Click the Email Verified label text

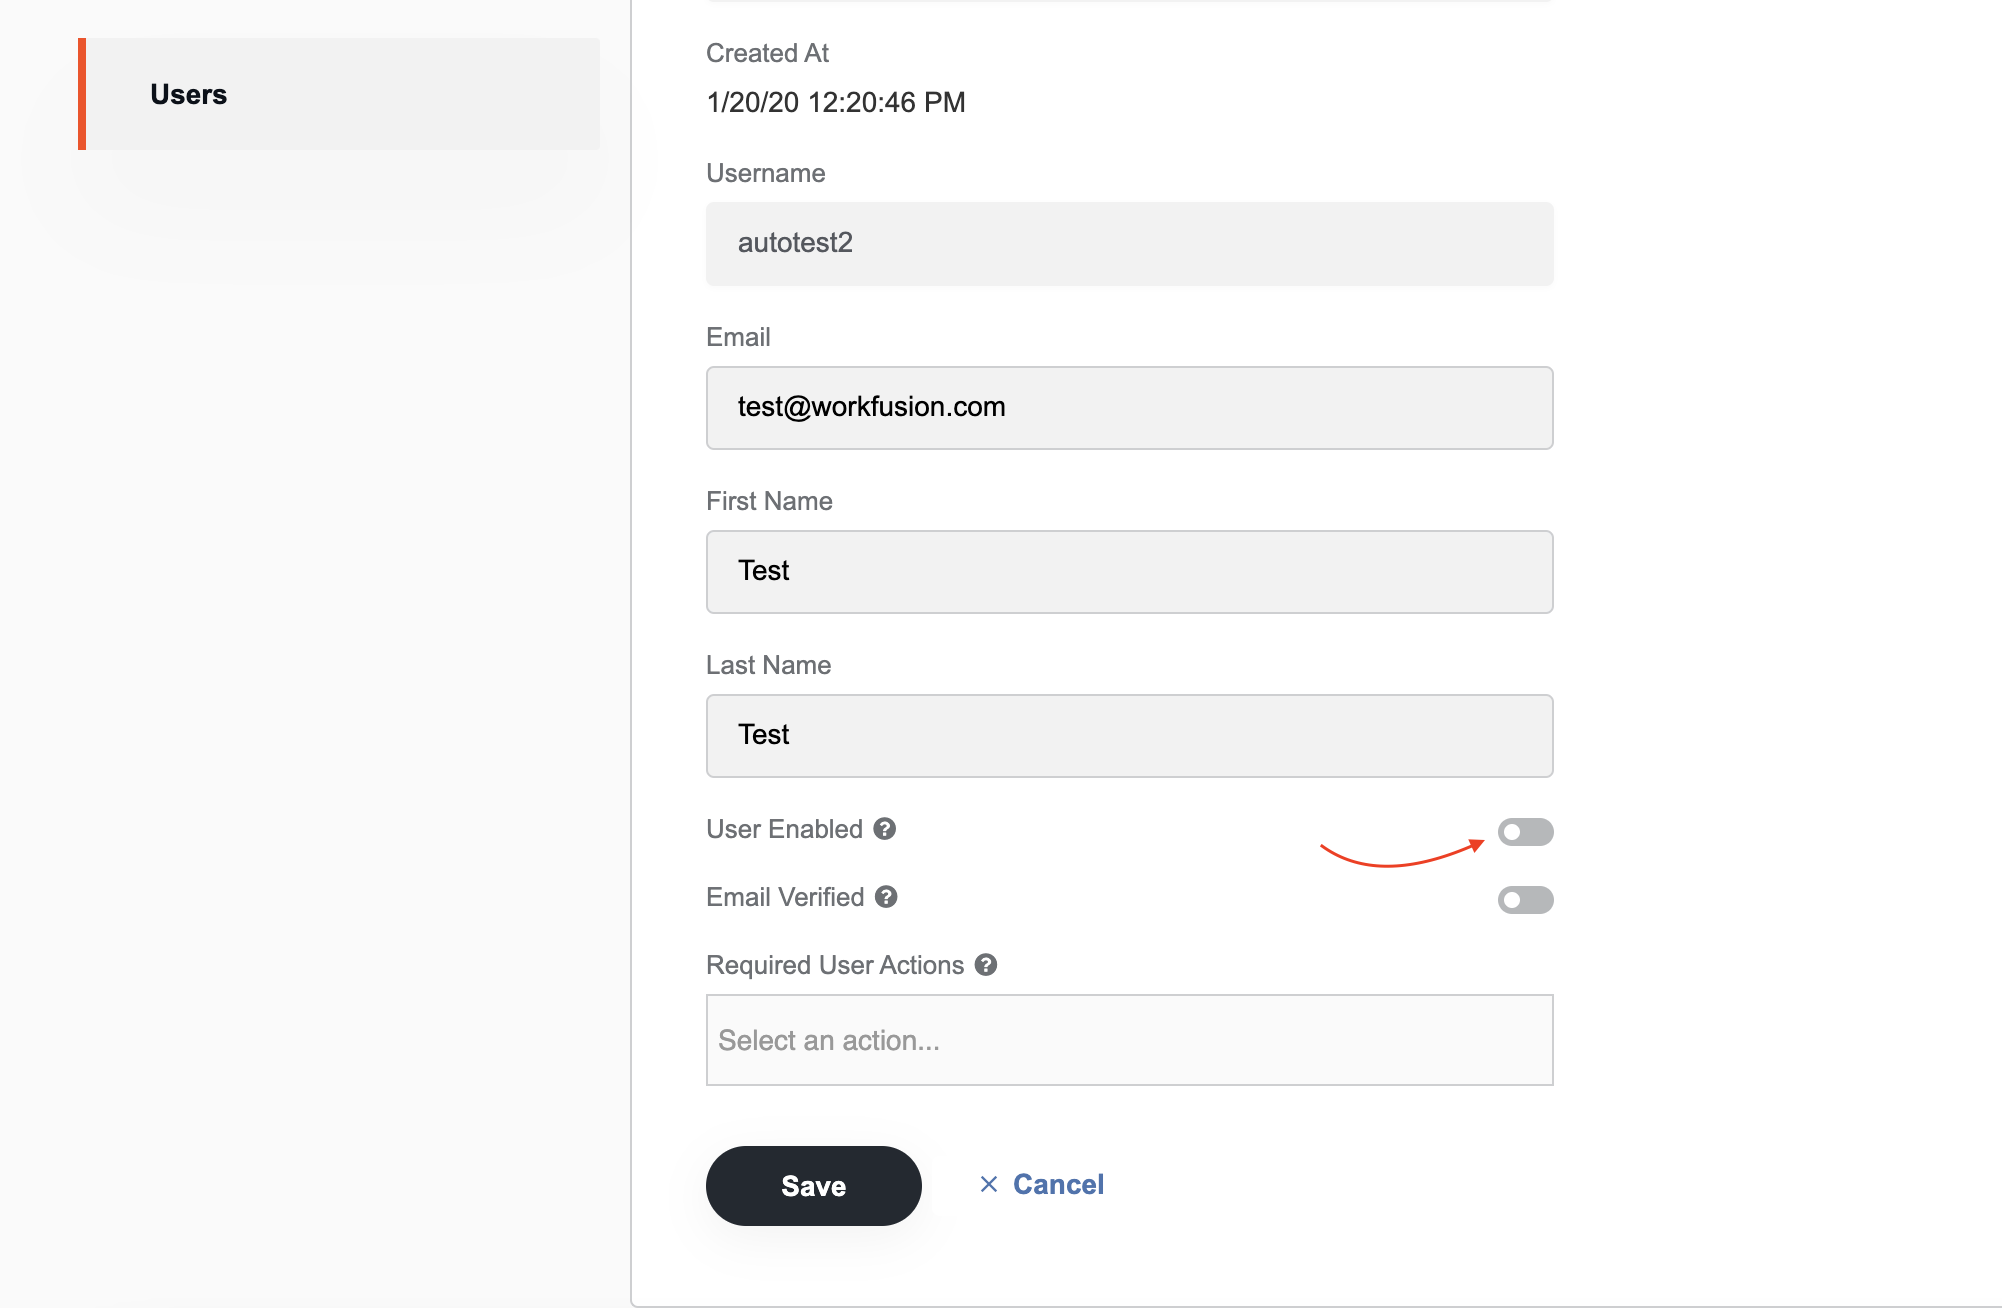pos(785,897)
